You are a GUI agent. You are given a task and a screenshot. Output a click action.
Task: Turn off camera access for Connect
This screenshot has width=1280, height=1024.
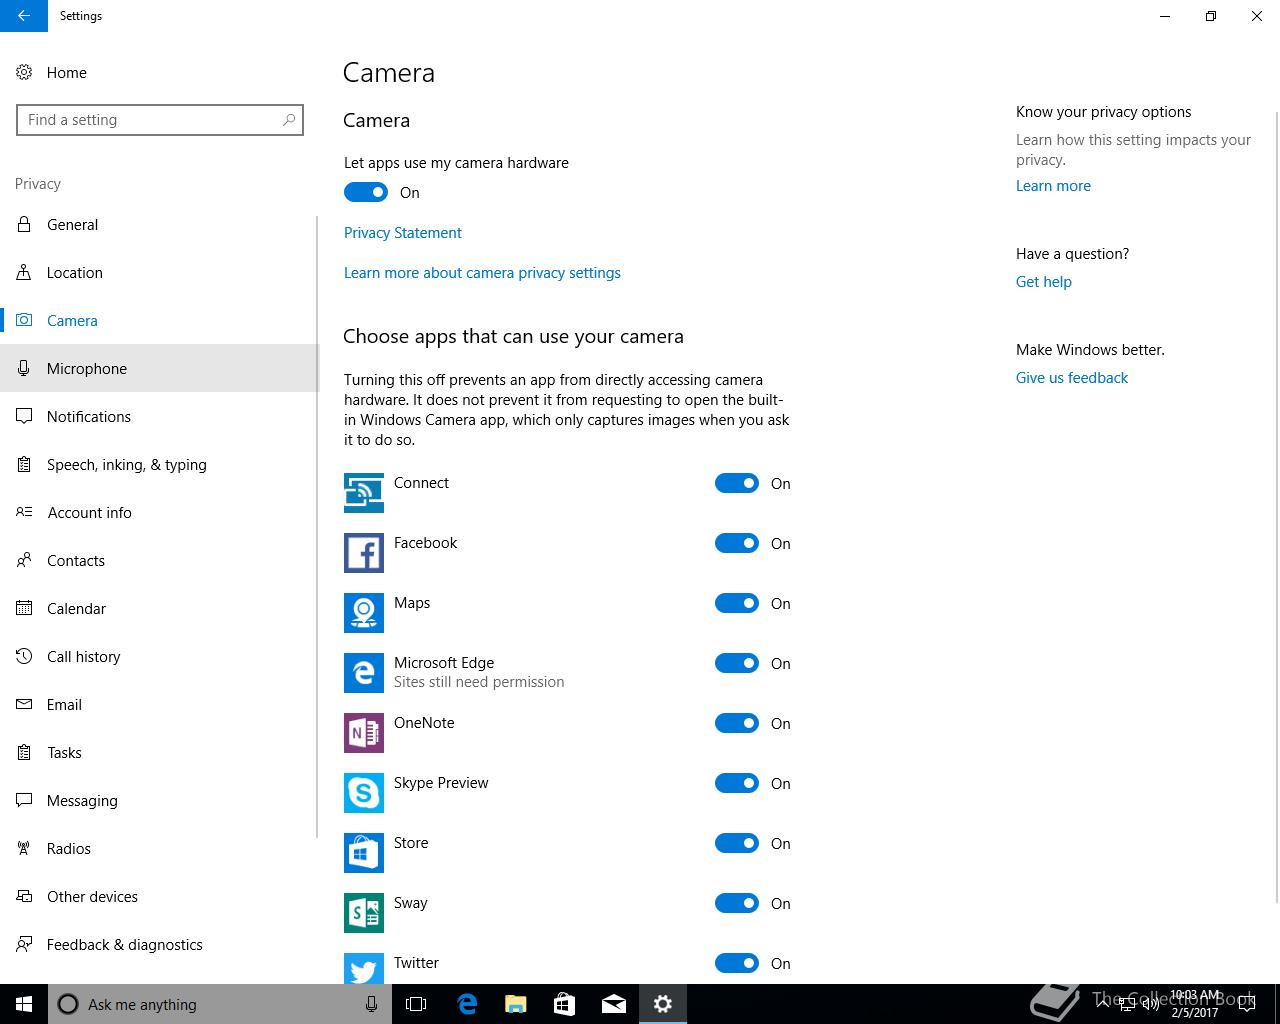pos(737,483)
